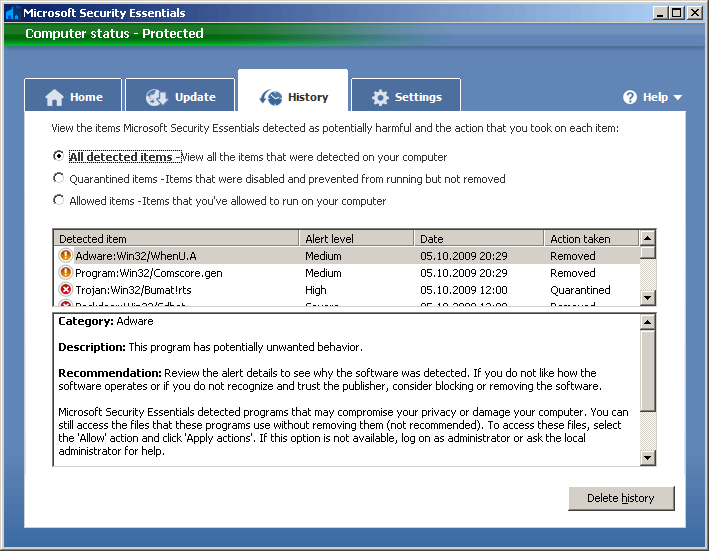
Task: Click description pane scrollbar thumb
Action: 648,371
